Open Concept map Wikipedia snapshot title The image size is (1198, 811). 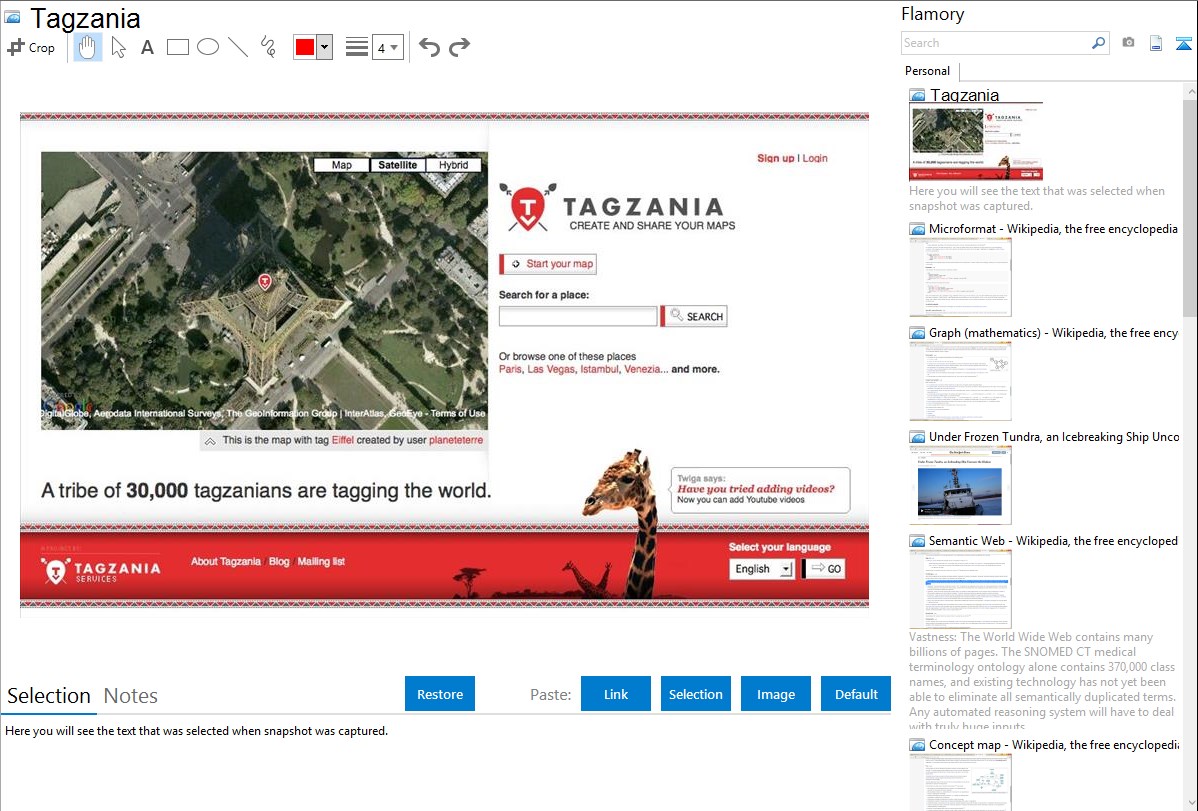[x=1053, y=744]
